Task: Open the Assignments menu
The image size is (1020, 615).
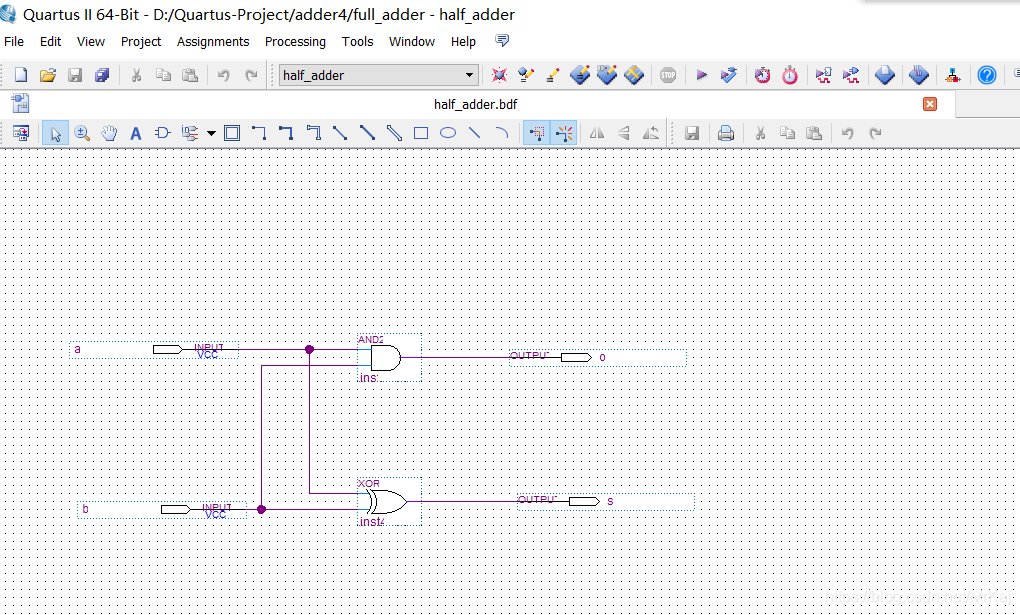Action: click(213, 42)
